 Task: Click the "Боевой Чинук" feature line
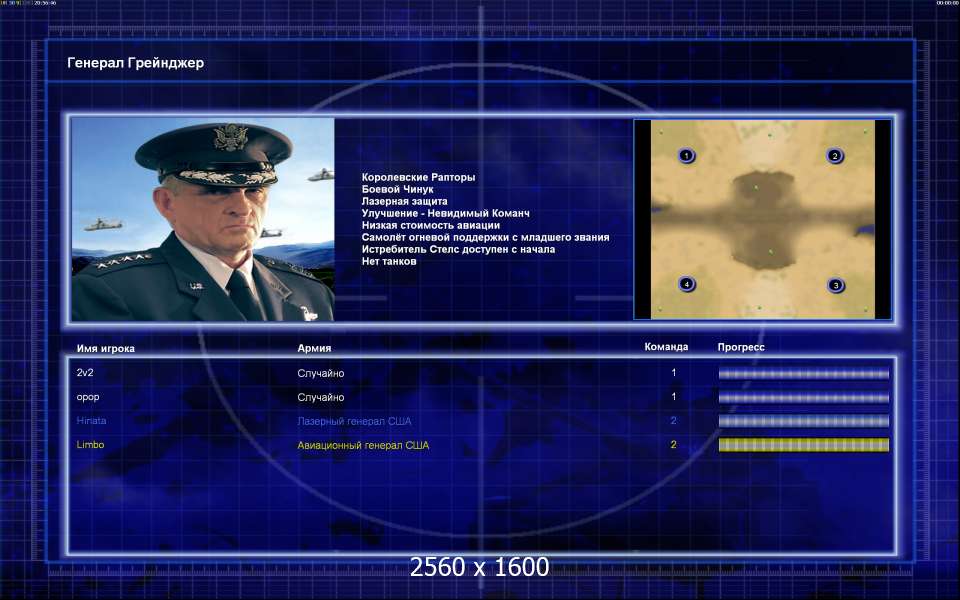(x=397, y=189)
